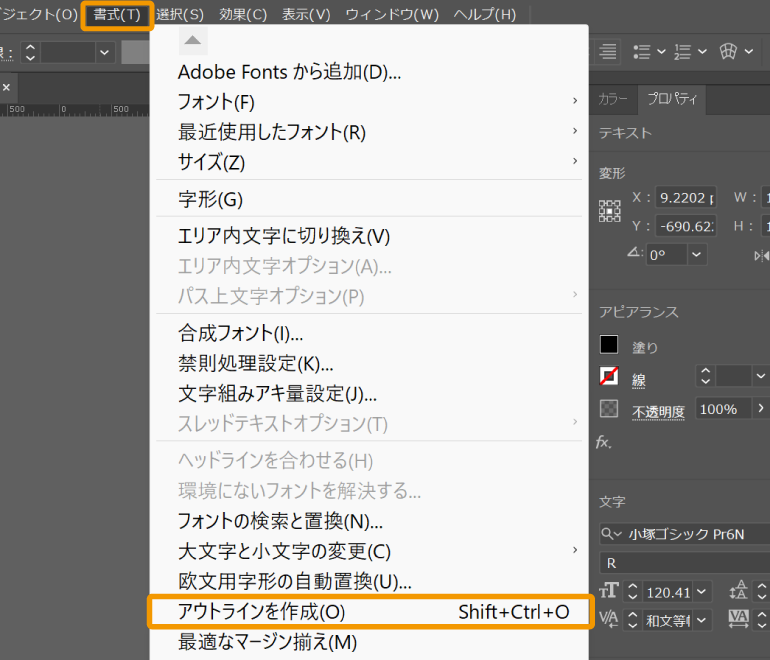Edit the X position field
770x660 pixels.
click(x=686, y=198)
